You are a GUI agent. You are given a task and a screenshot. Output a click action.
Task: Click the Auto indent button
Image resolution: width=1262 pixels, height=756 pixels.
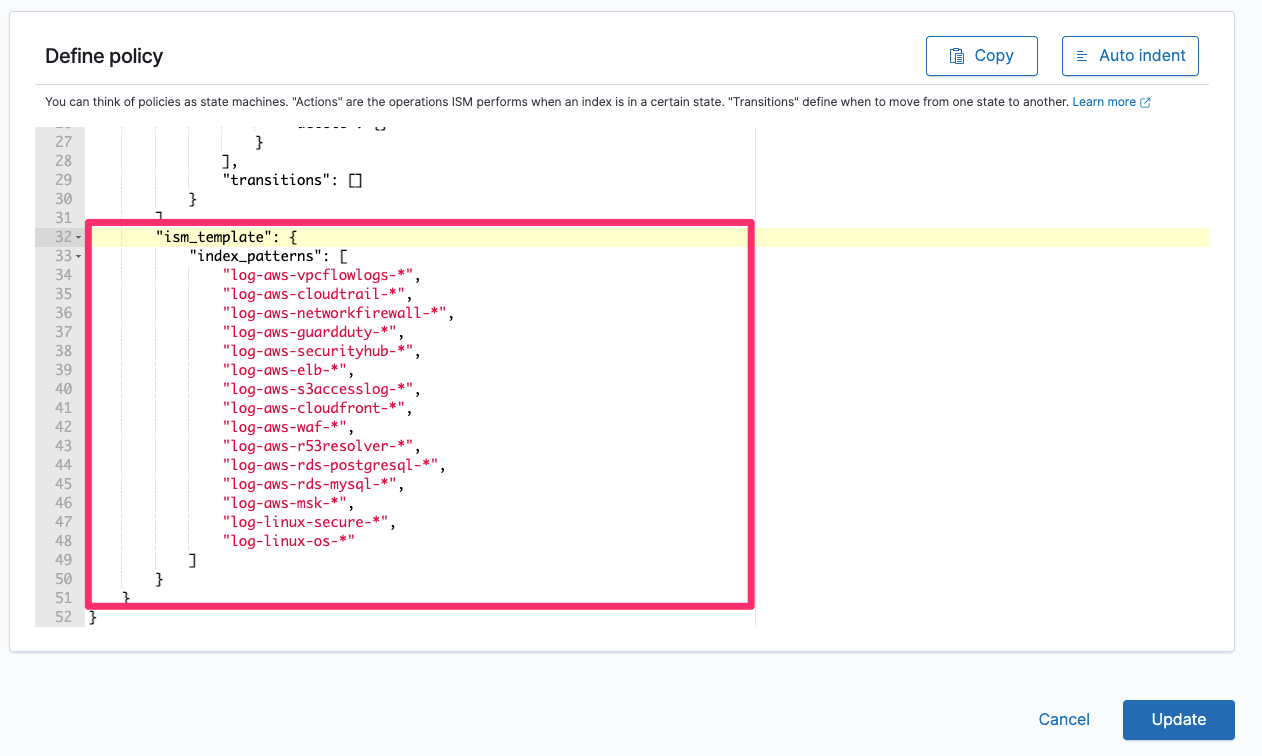1130,56
